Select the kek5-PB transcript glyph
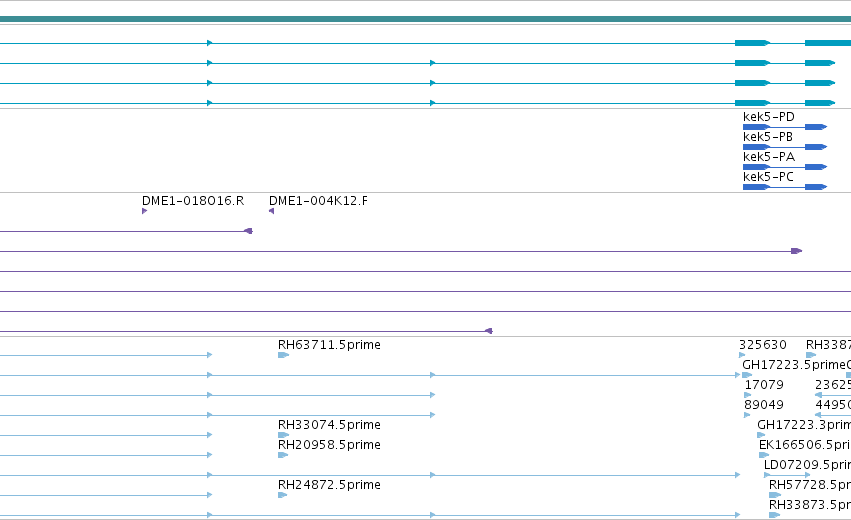The image size is (851, 520). (785, 147)
